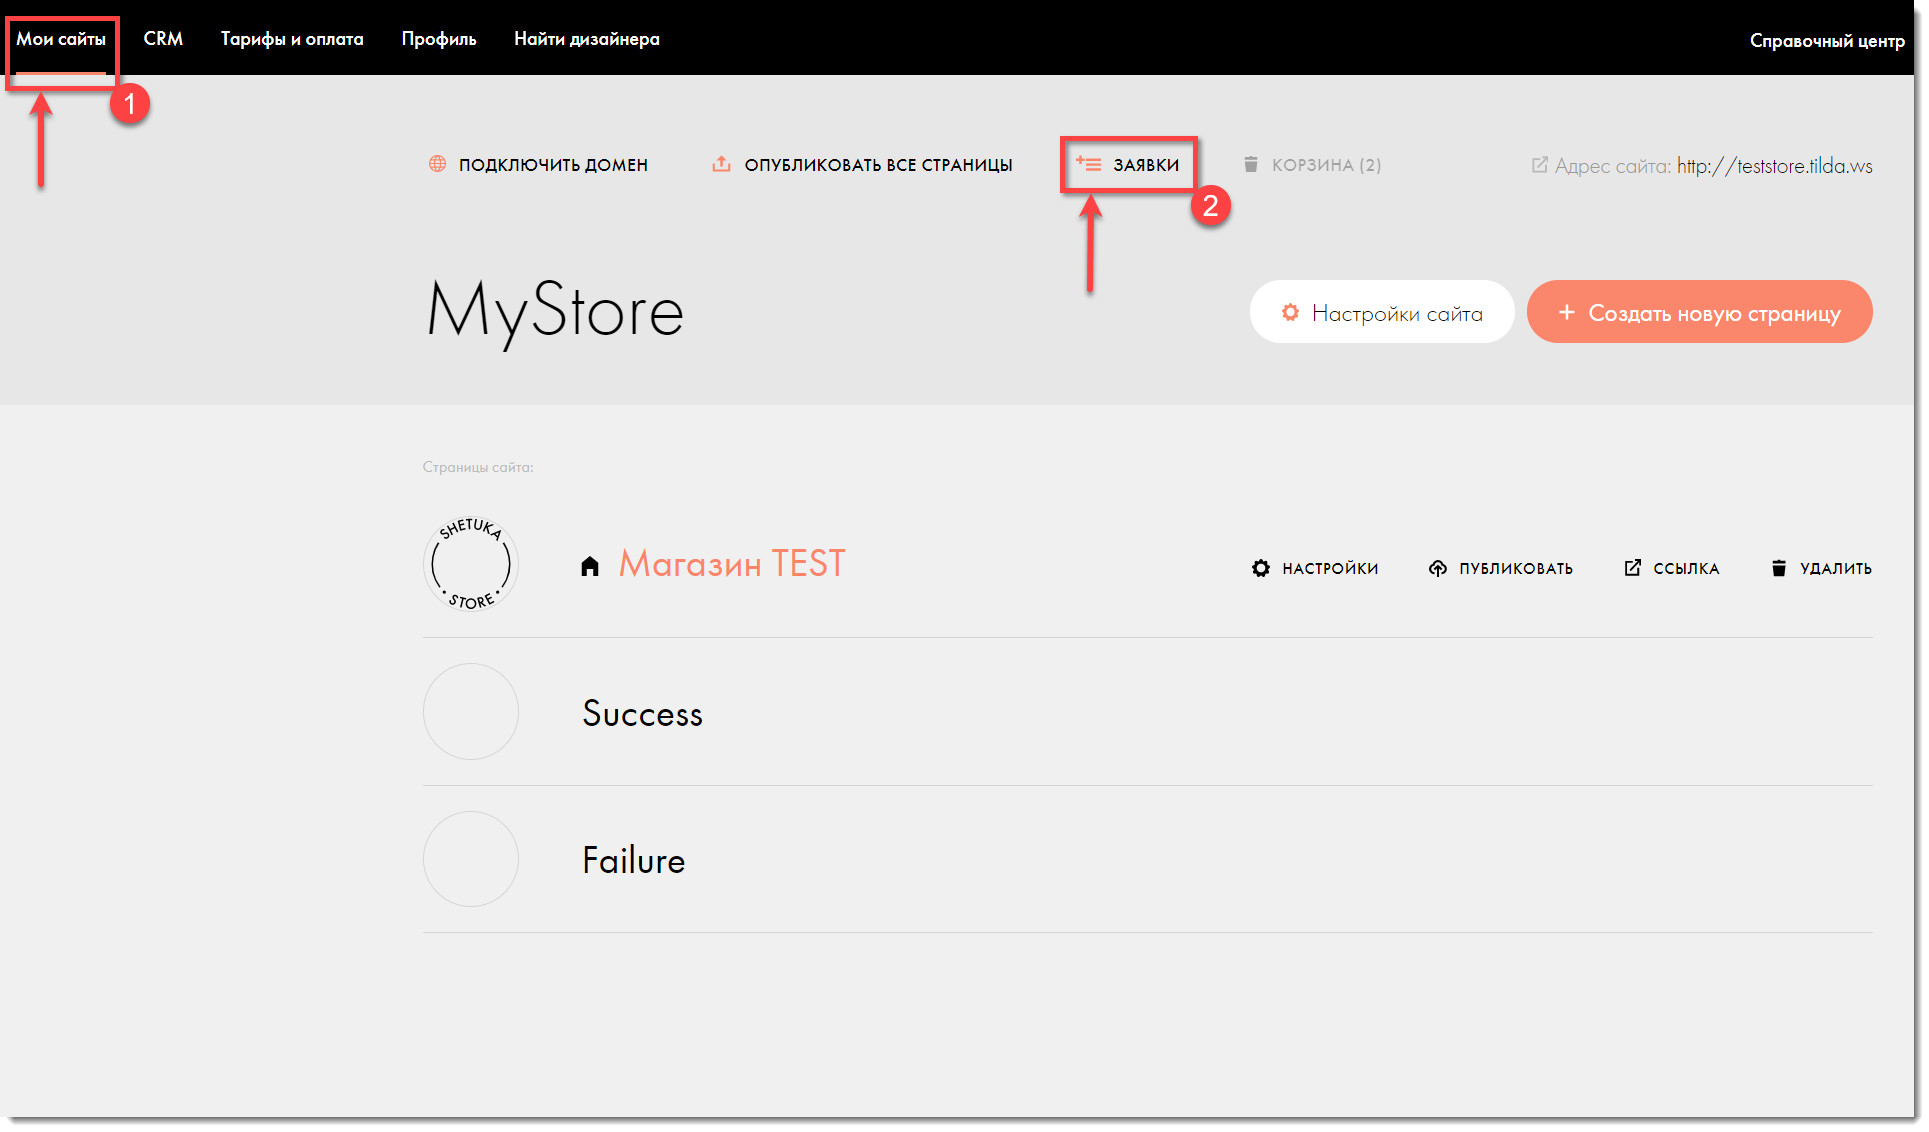
Task: Click the MyStore site title
Action: point(556,312)
